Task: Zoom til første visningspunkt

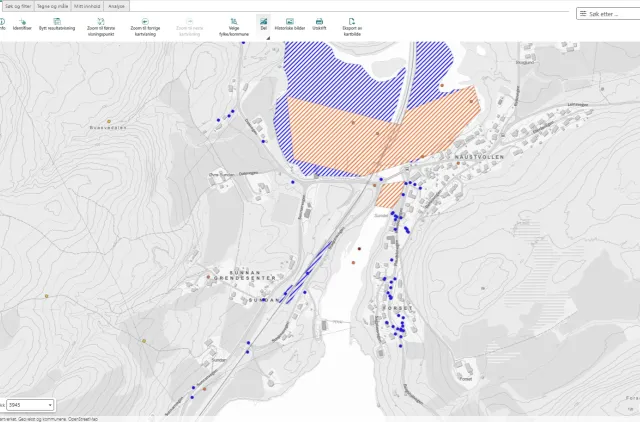Action: [102, 21]
